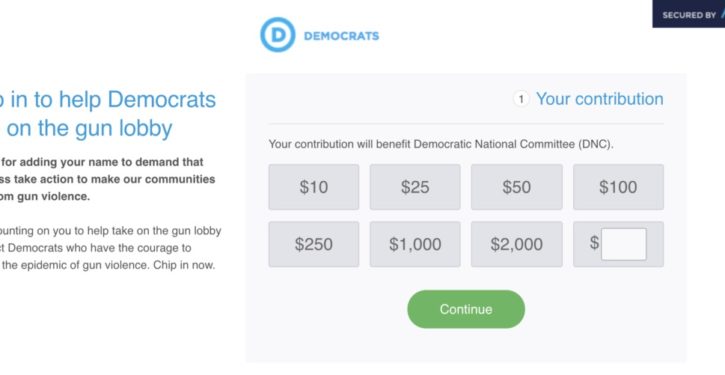Image resolution: width=725 pixels, height=375 pixels.
Task: Click the step 1 circle indicator
Action: [521, 99]
